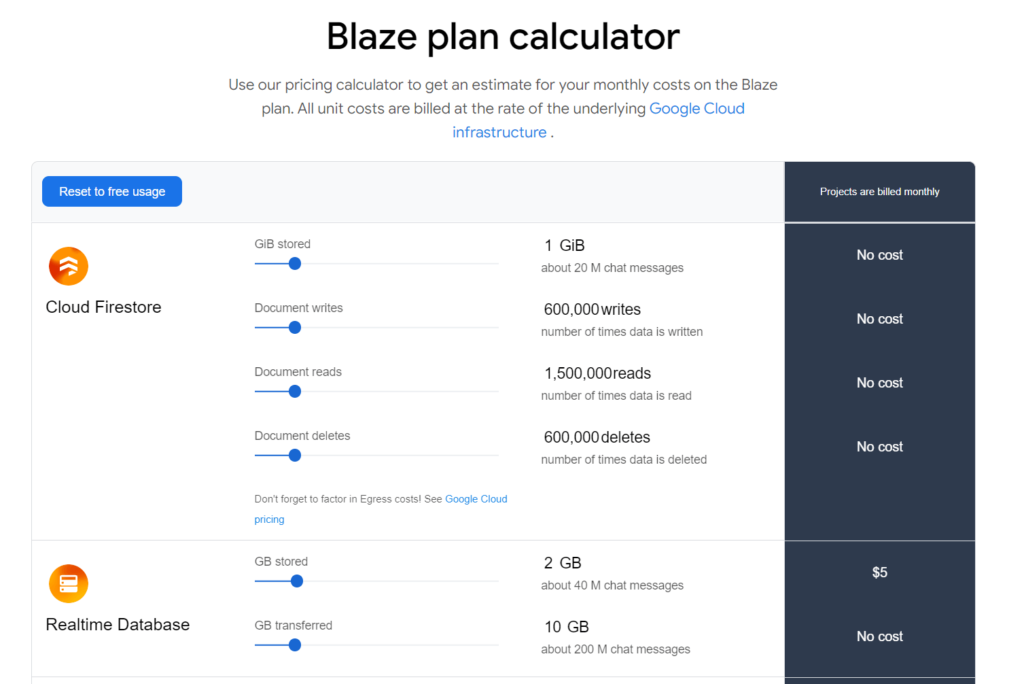Click the Realtime Database GB stored slider
The width and height of the screenshot is (1024, 684).
pyautogui.click(x=297, y=581)
